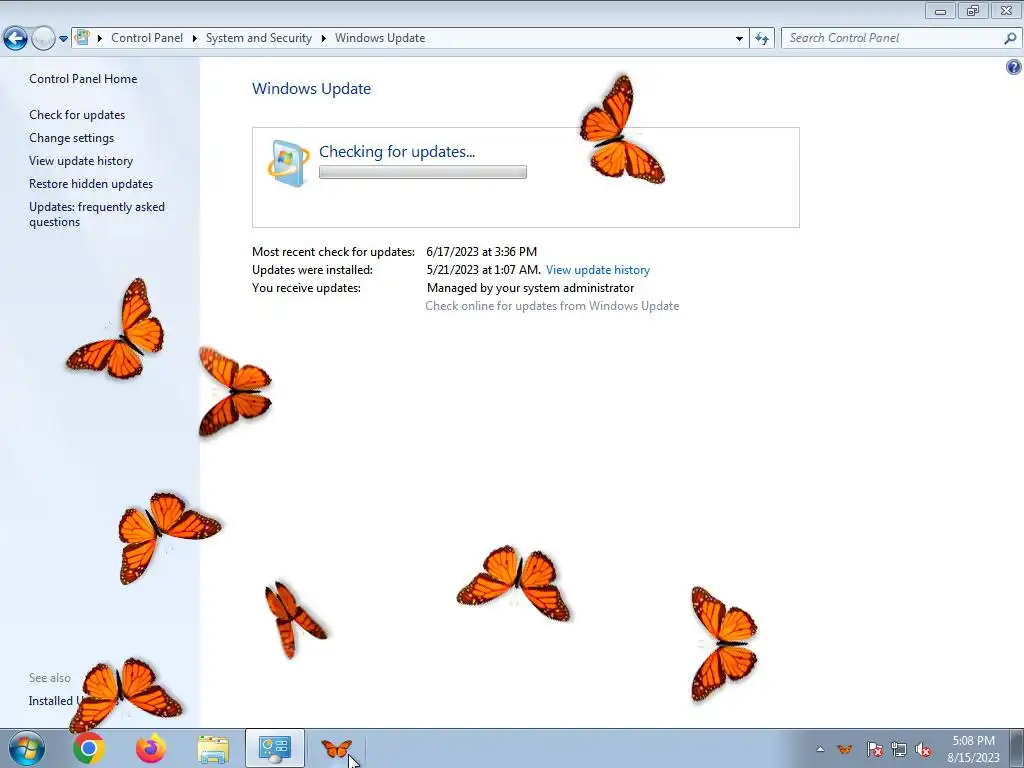Click View update history link beside install date
1024x768 pixels.
point(598,270)
